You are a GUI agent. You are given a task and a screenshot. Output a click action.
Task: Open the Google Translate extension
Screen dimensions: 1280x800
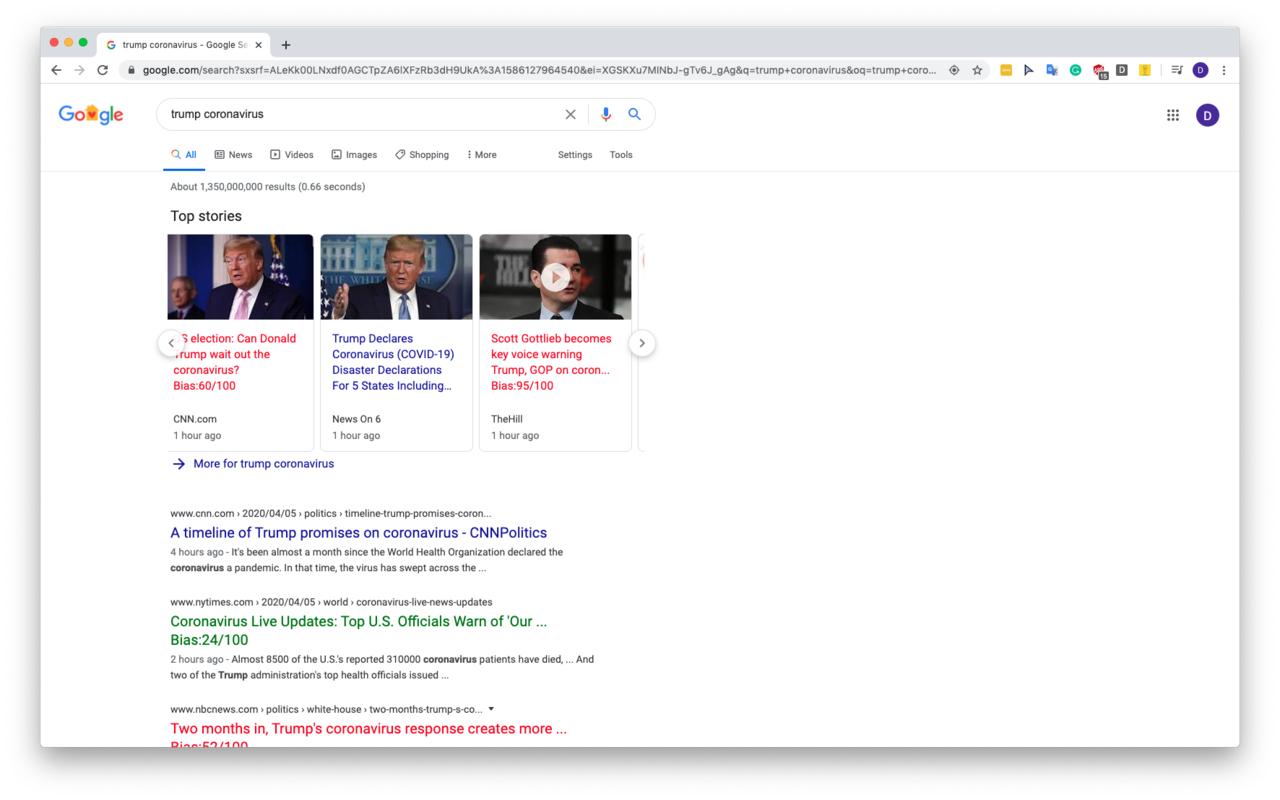pos(1052,70)
